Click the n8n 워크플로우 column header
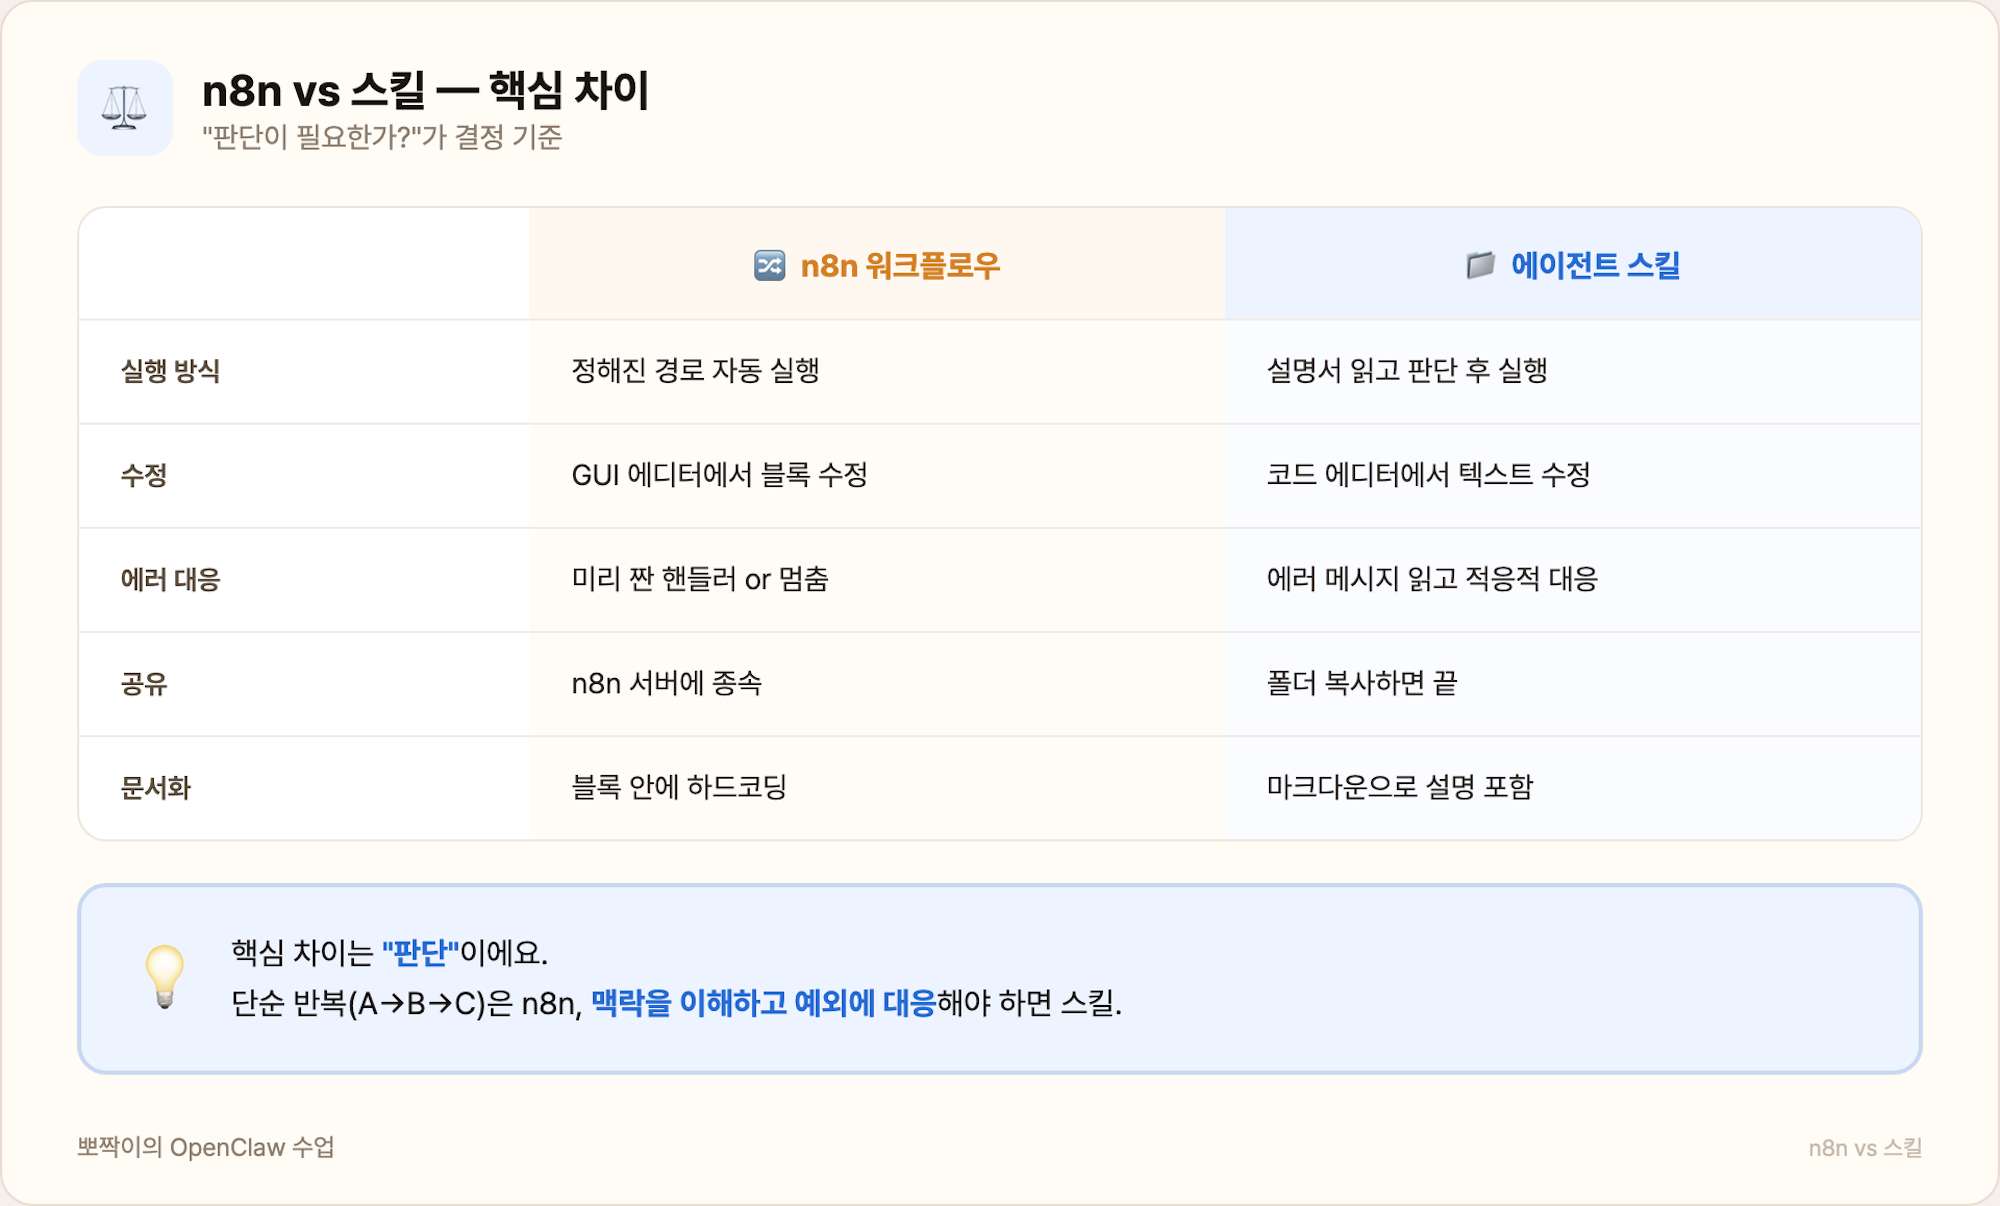This screenshot has height=1206, width=2000. point(875,264)
